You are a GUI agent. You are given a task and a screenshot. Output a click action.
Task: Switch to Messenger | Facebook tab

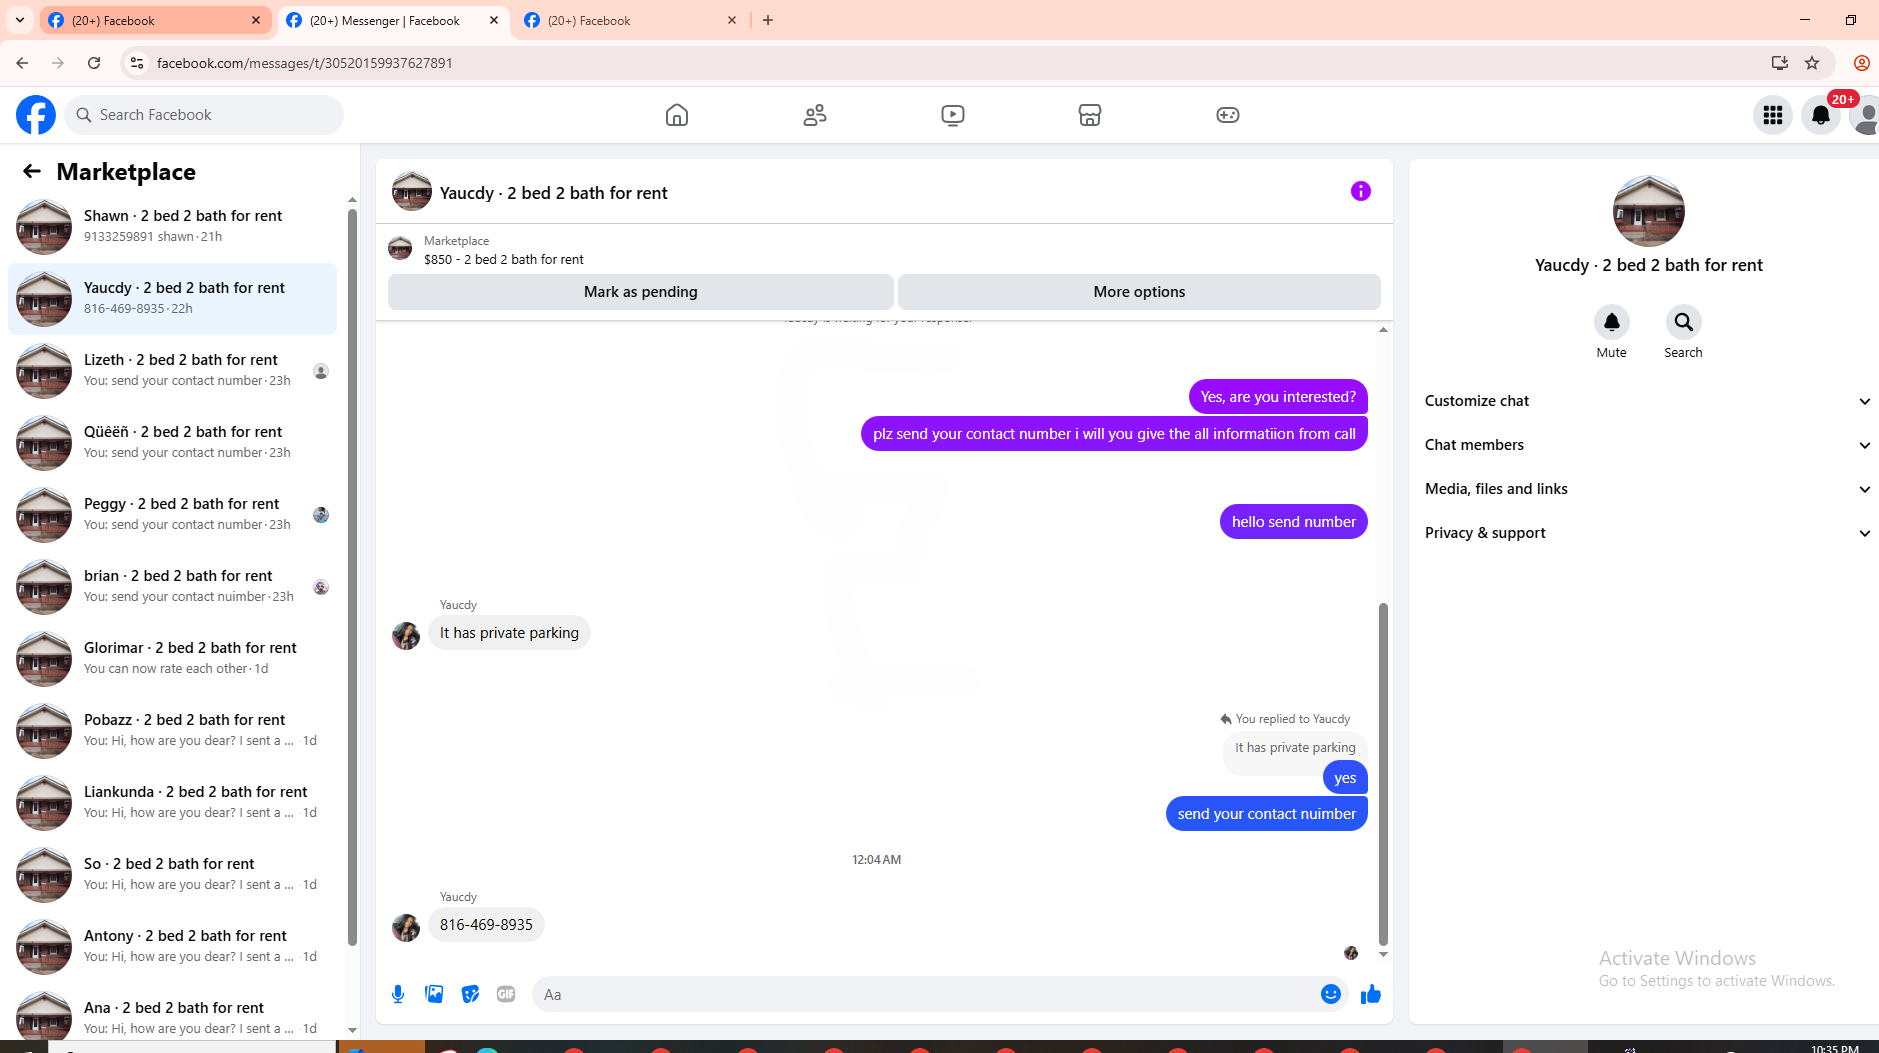point(394,20)
